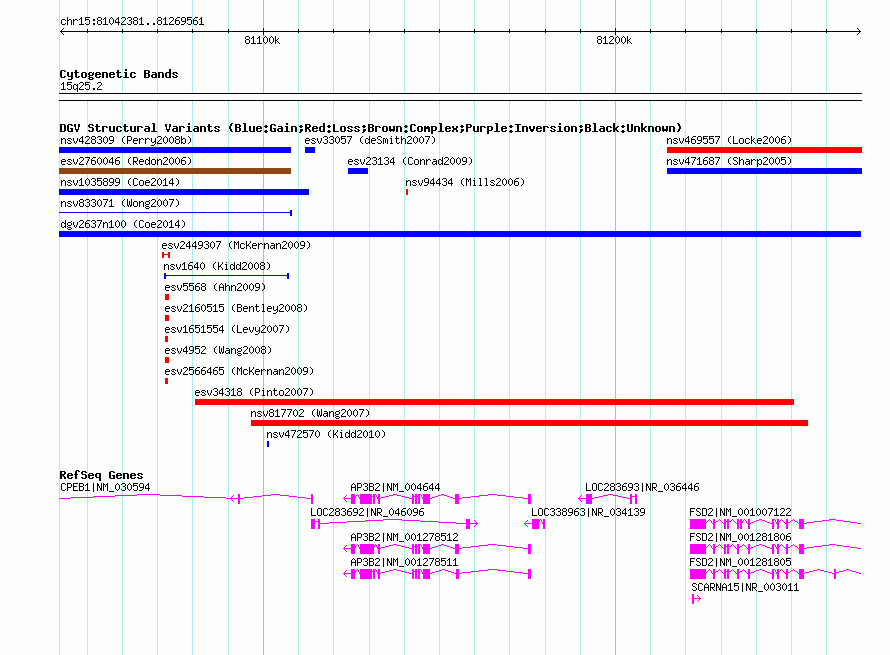Click the red esv1651554 marker
The height and width of the screenshot is (655, 890).
click(166, 339)
